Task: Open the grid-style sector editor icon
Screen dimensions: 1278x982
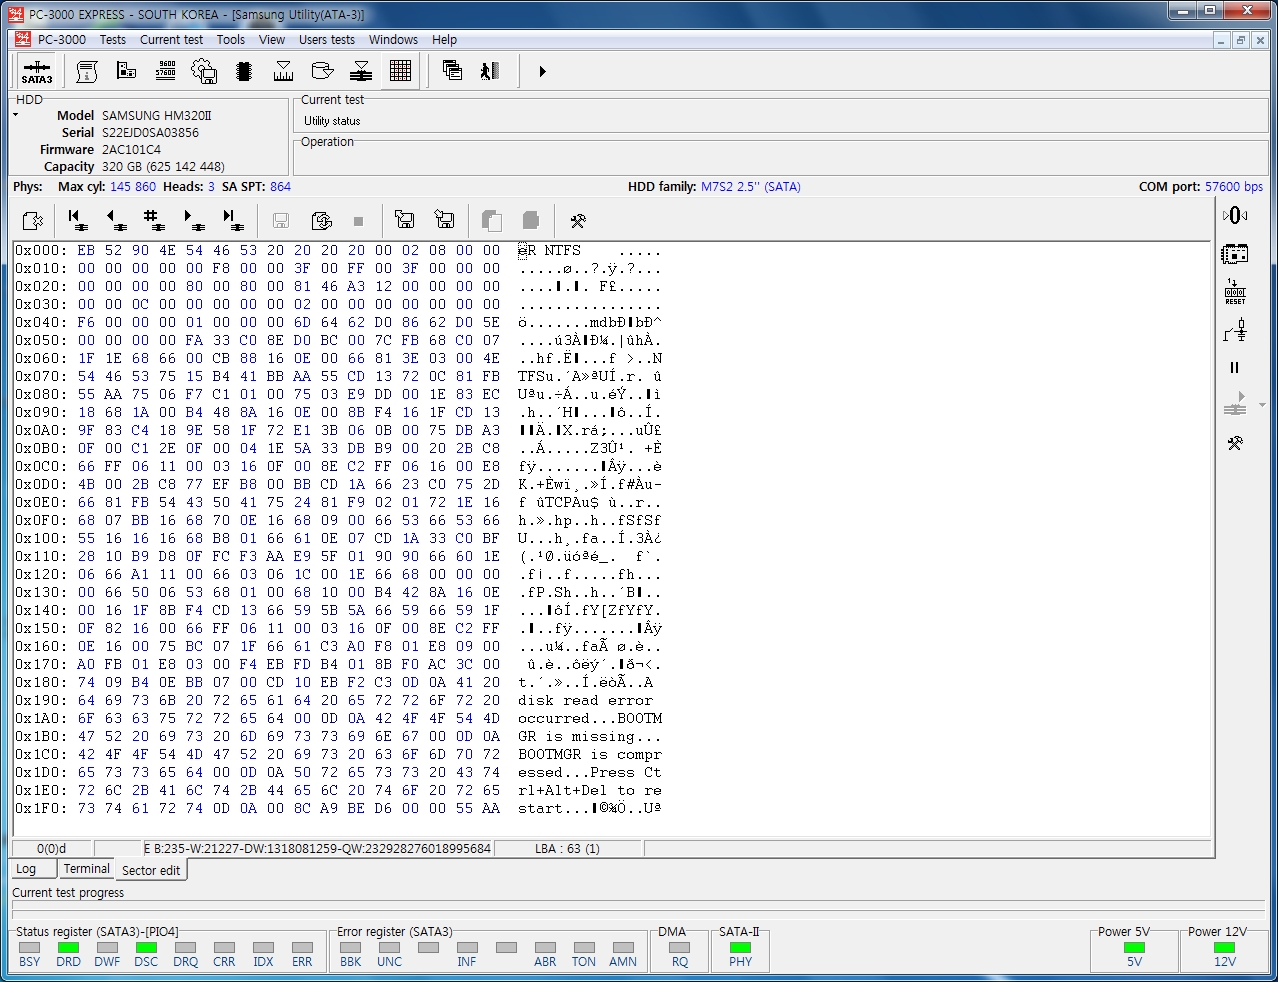Action: (x=400, y=71)
